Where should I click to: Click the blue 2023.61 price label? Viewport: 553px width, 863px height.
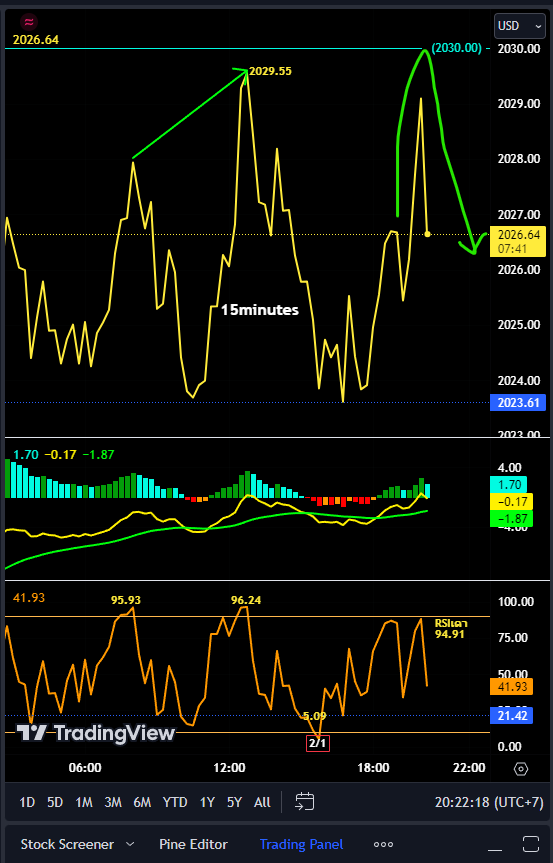click(x=518, y=402)
